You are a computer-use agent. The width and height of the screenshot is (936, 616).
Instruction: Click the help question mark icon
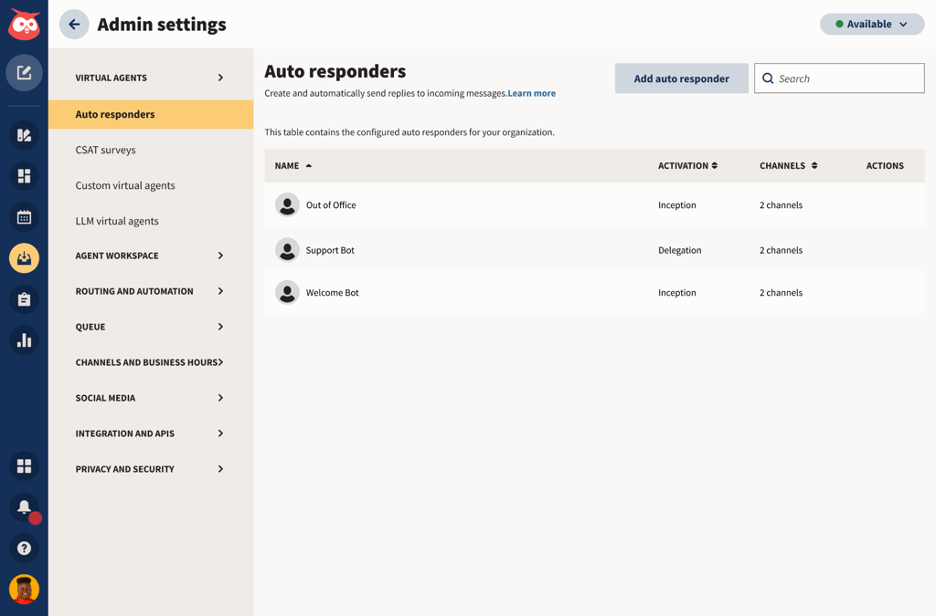24,548
